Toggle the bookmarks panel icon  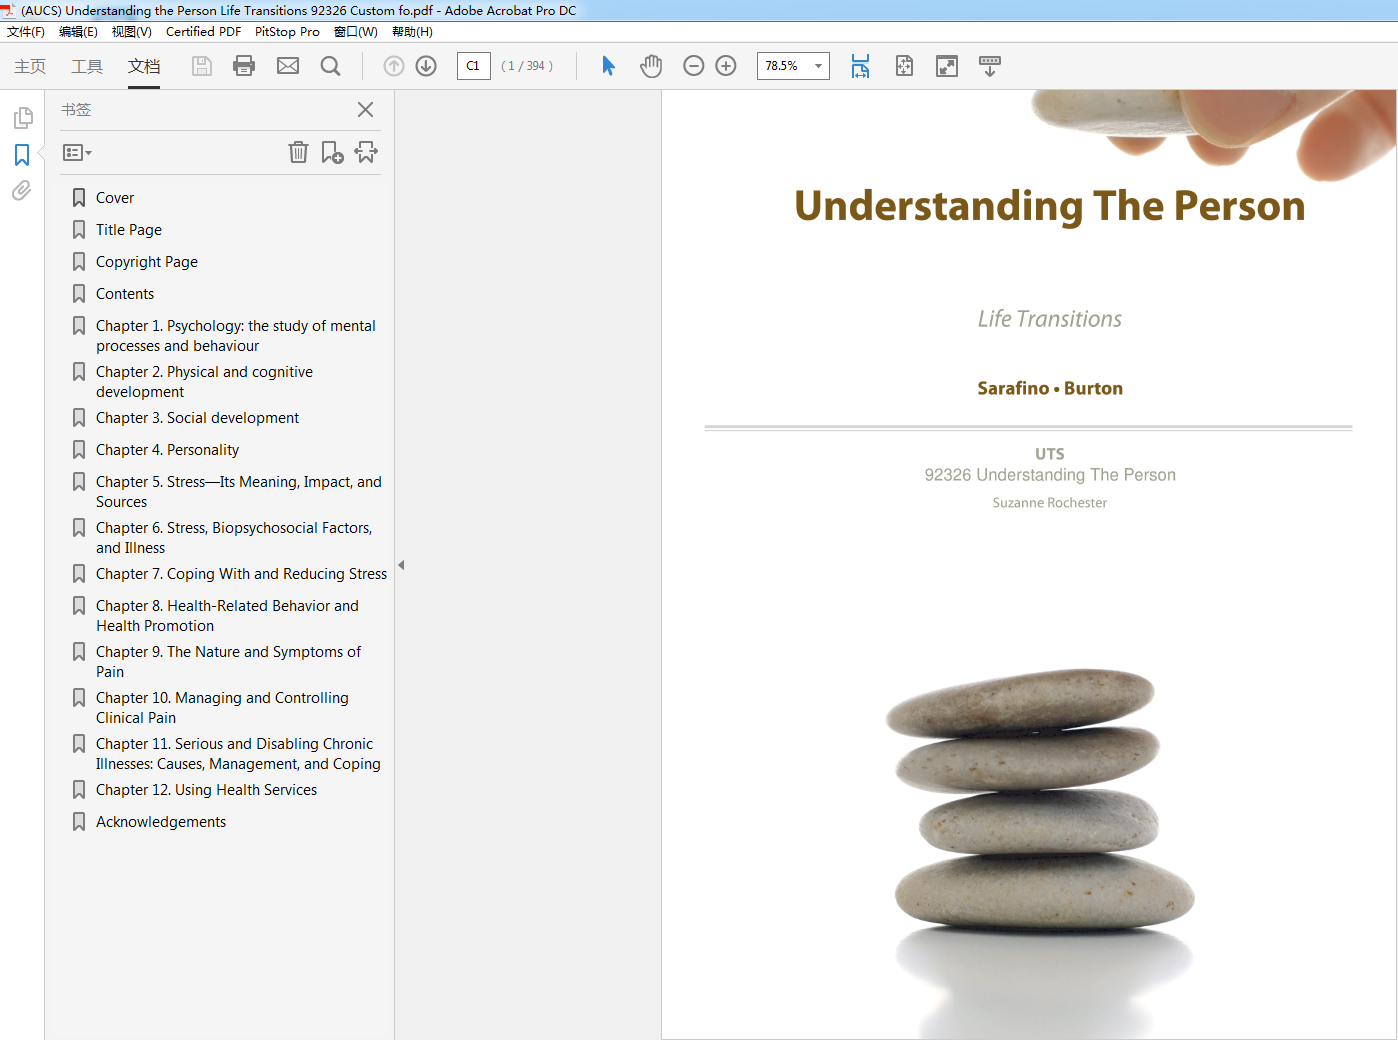22,155
